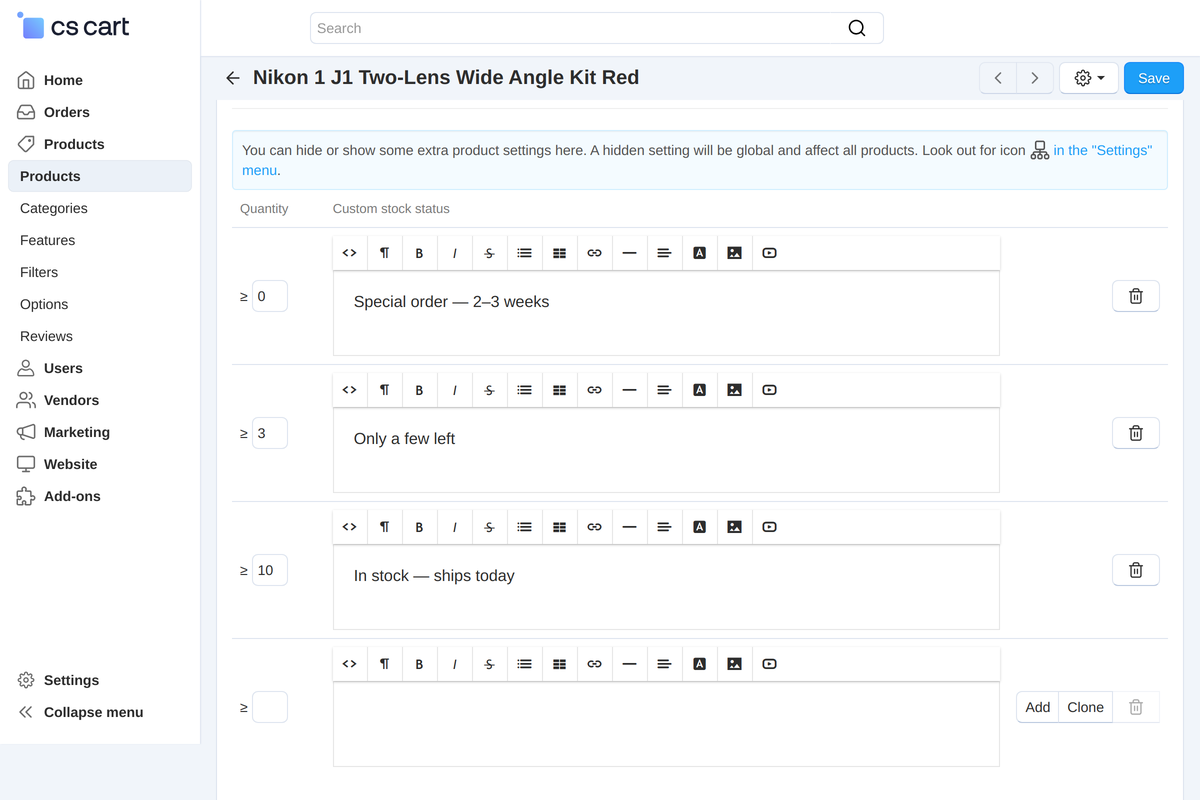Insert video in the empty bottom editor
Image resolution: width=1200 pixels, height=800 pixels.
coord(769,664)
